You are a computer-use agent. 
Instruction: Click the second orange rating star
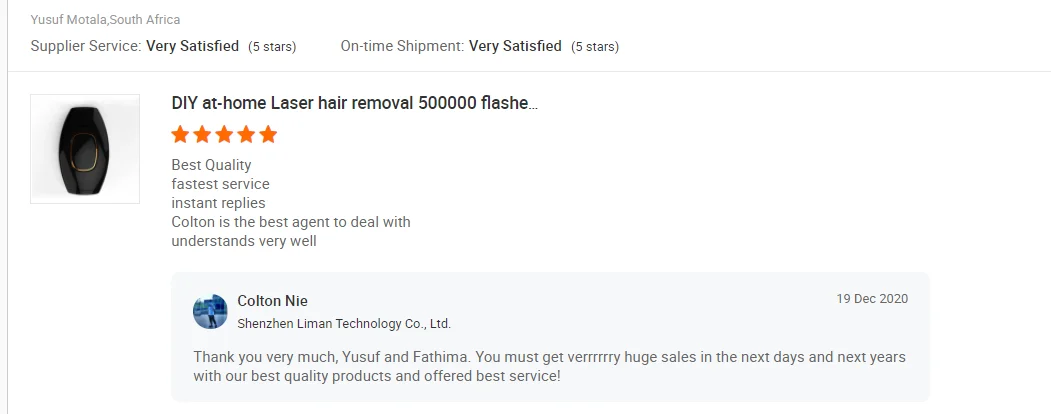coord(203,134)
